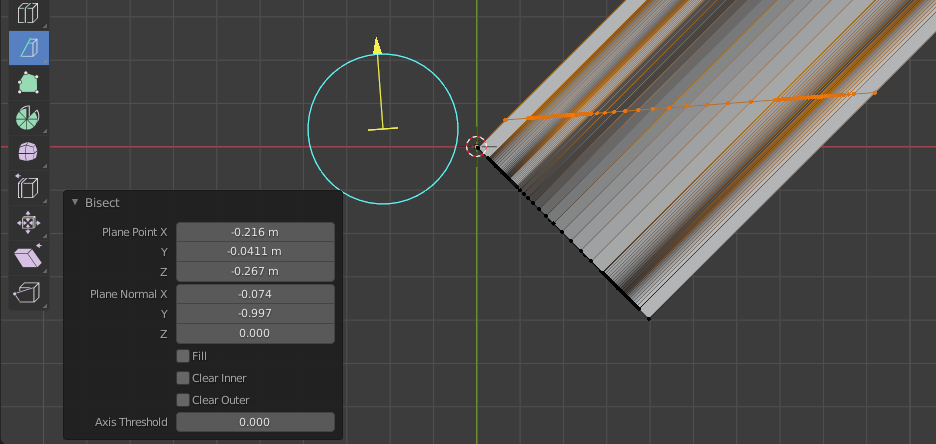Activate the Shear tool
This screenshot has width=936, height=444.
[x=28, y=258]
